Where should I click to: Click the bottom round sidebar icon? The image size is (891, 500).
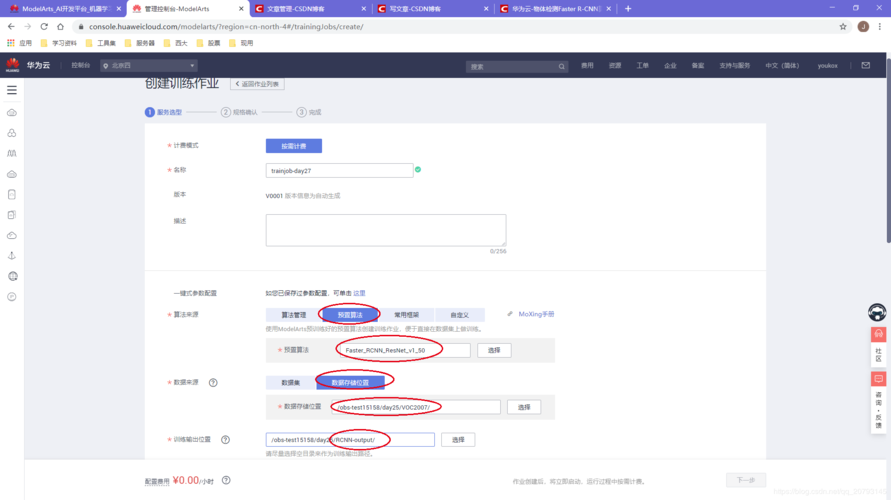coord(11,297)
